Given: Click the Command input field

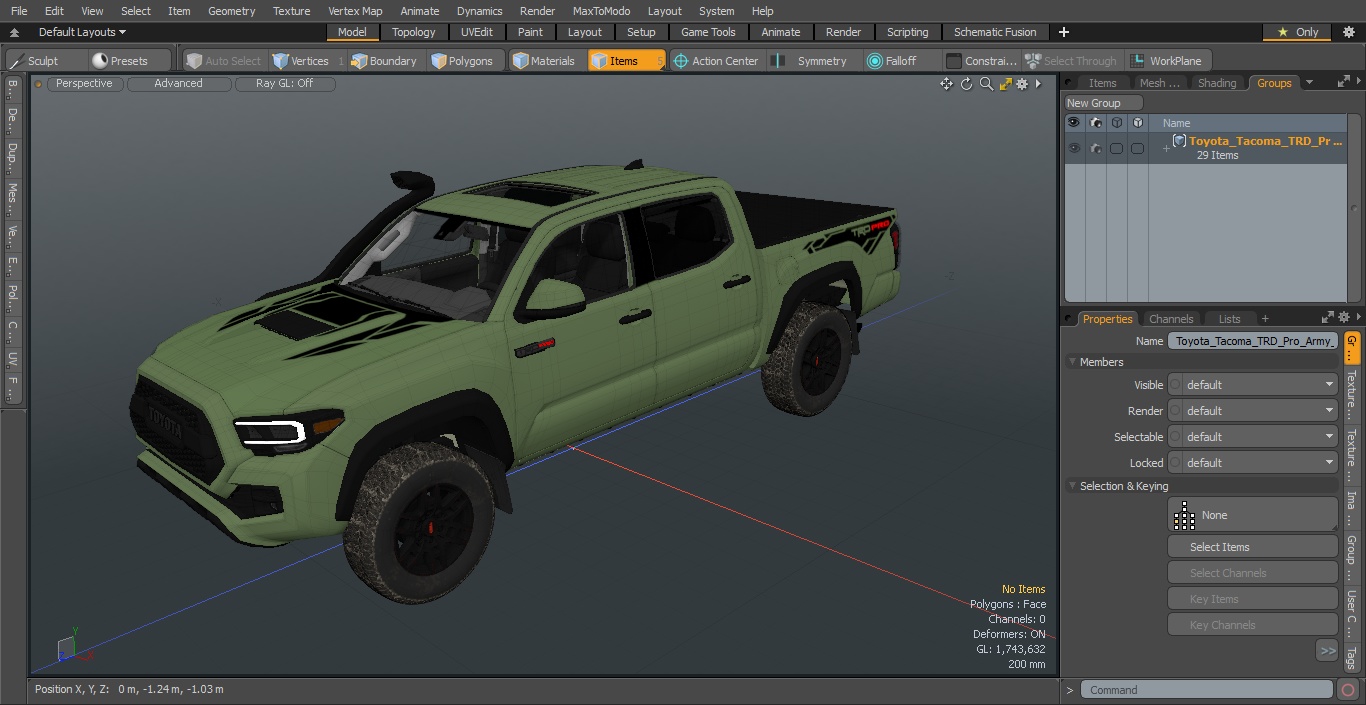Looking at the screenshot, I should click(x=1207, y=690).
